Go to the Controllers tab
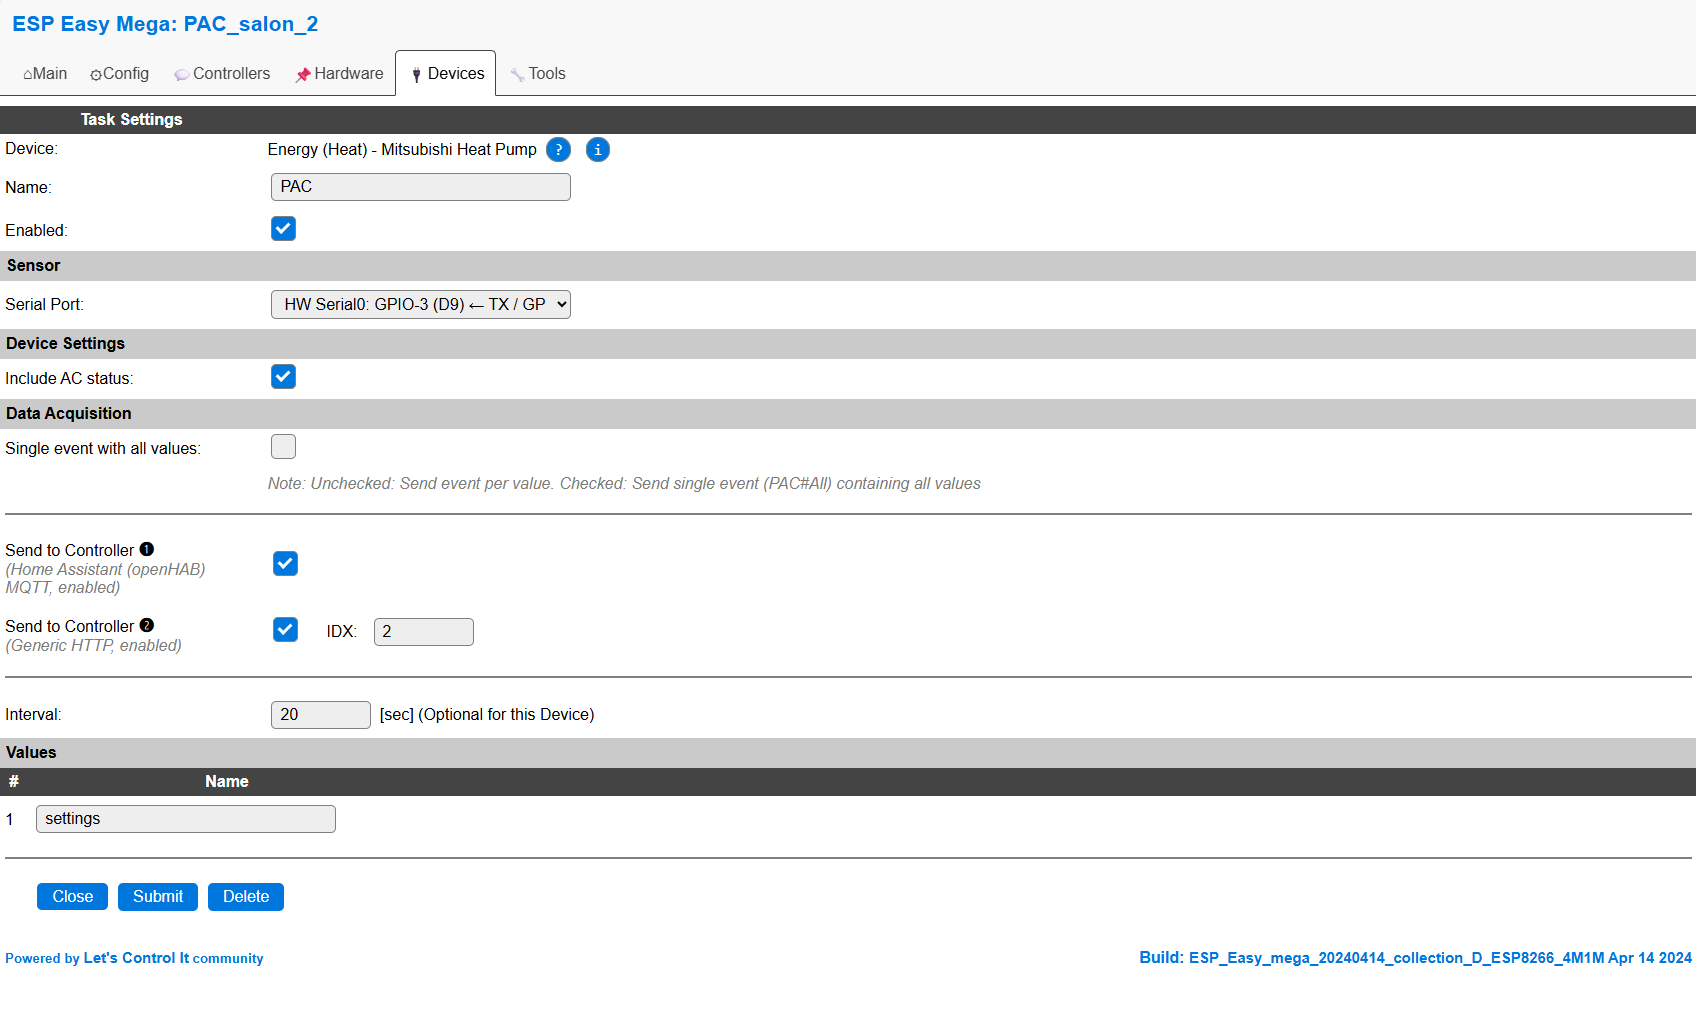This screenshot has width=1696, height=1012. (222, 74)
